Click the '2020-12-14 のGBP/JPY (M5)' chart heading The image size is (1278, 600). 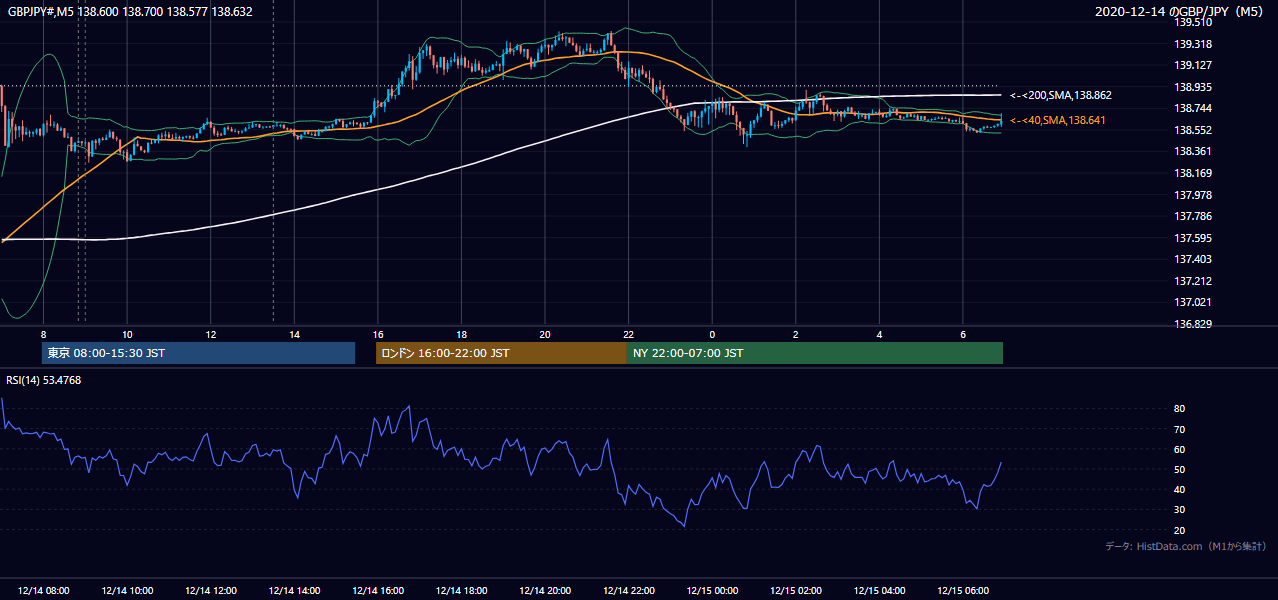point(1178,11)
